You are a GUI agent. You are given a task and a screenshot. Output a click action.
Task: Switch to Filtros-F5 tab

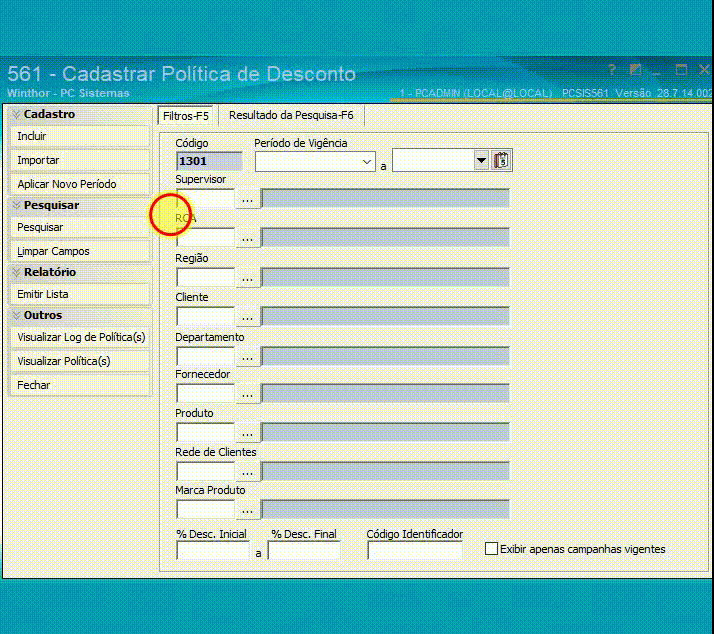186,116
